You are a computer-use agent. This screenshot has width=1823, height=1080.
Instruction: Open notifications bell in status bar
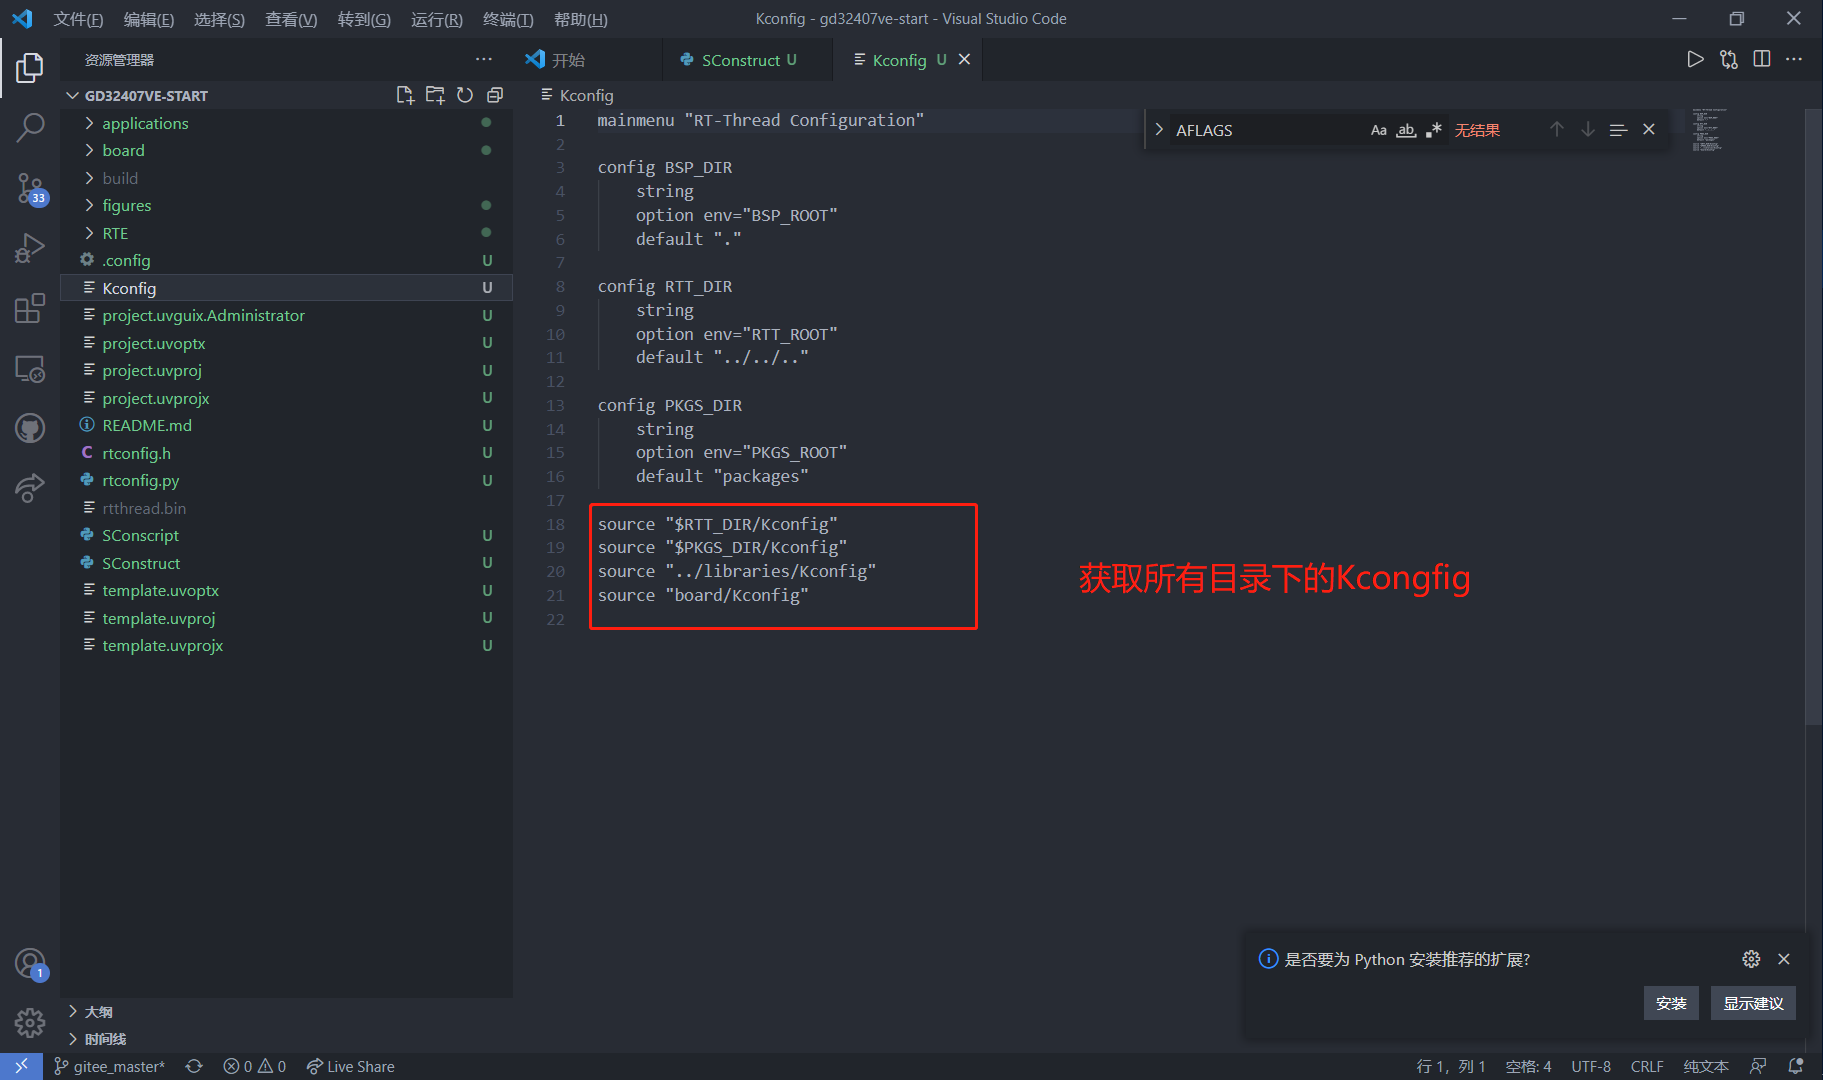pos(1796,1066)
